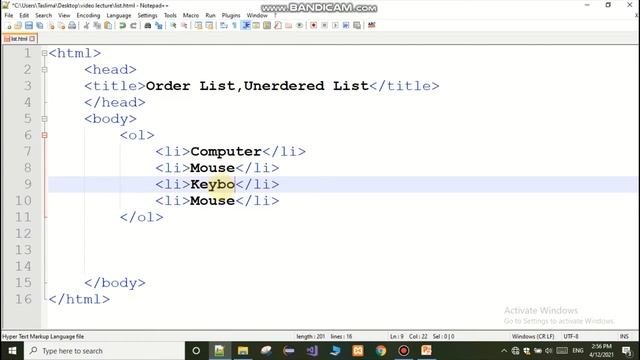
Task: Open the View menu
Action: tap(64, 16)
